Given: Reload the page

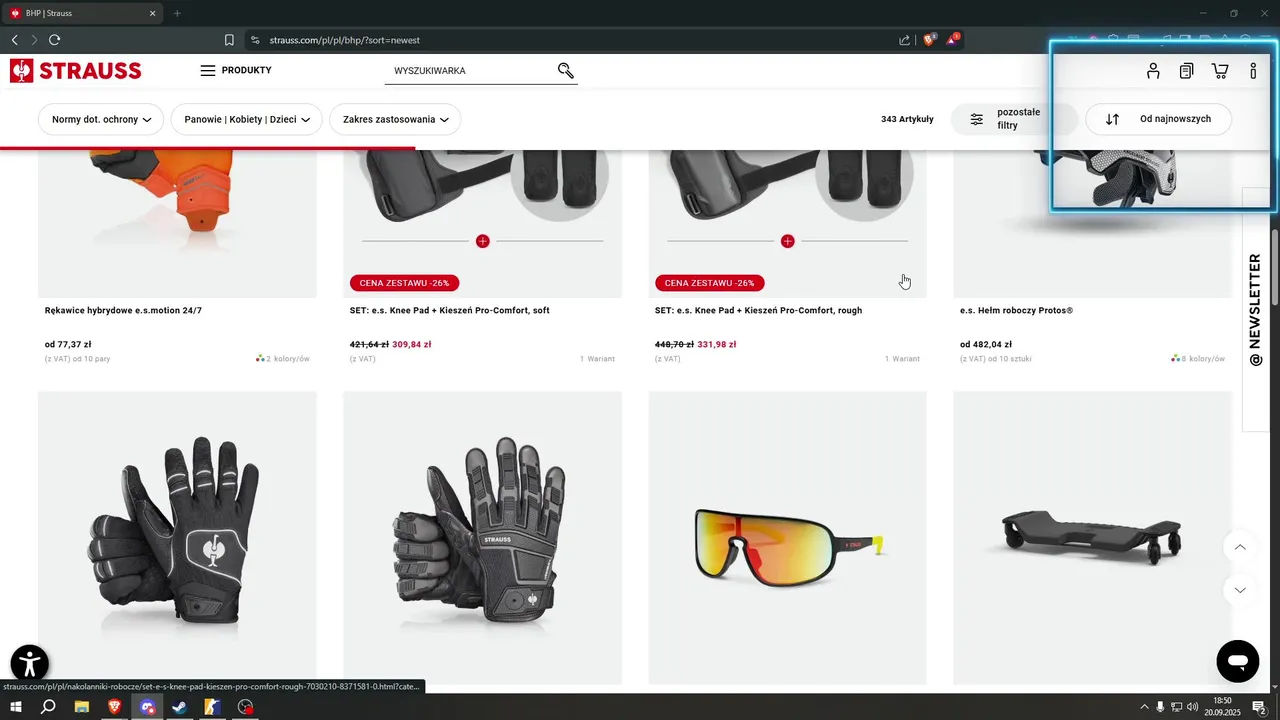Looking at the screenshot, I should (55, 40).
